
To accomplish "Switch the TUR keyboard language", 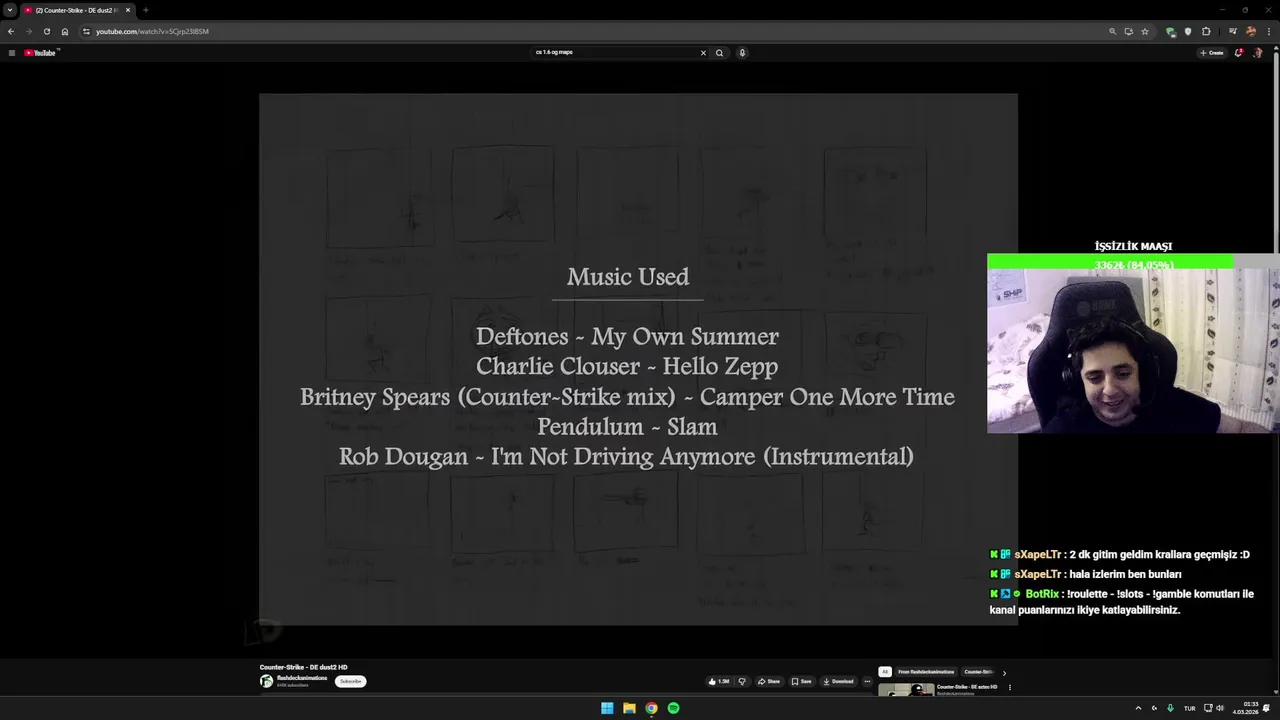I will 1190,708.
